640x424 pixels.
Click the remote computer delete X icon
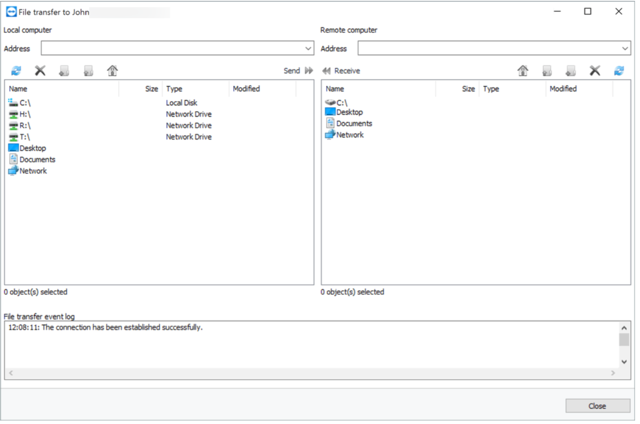595,71
